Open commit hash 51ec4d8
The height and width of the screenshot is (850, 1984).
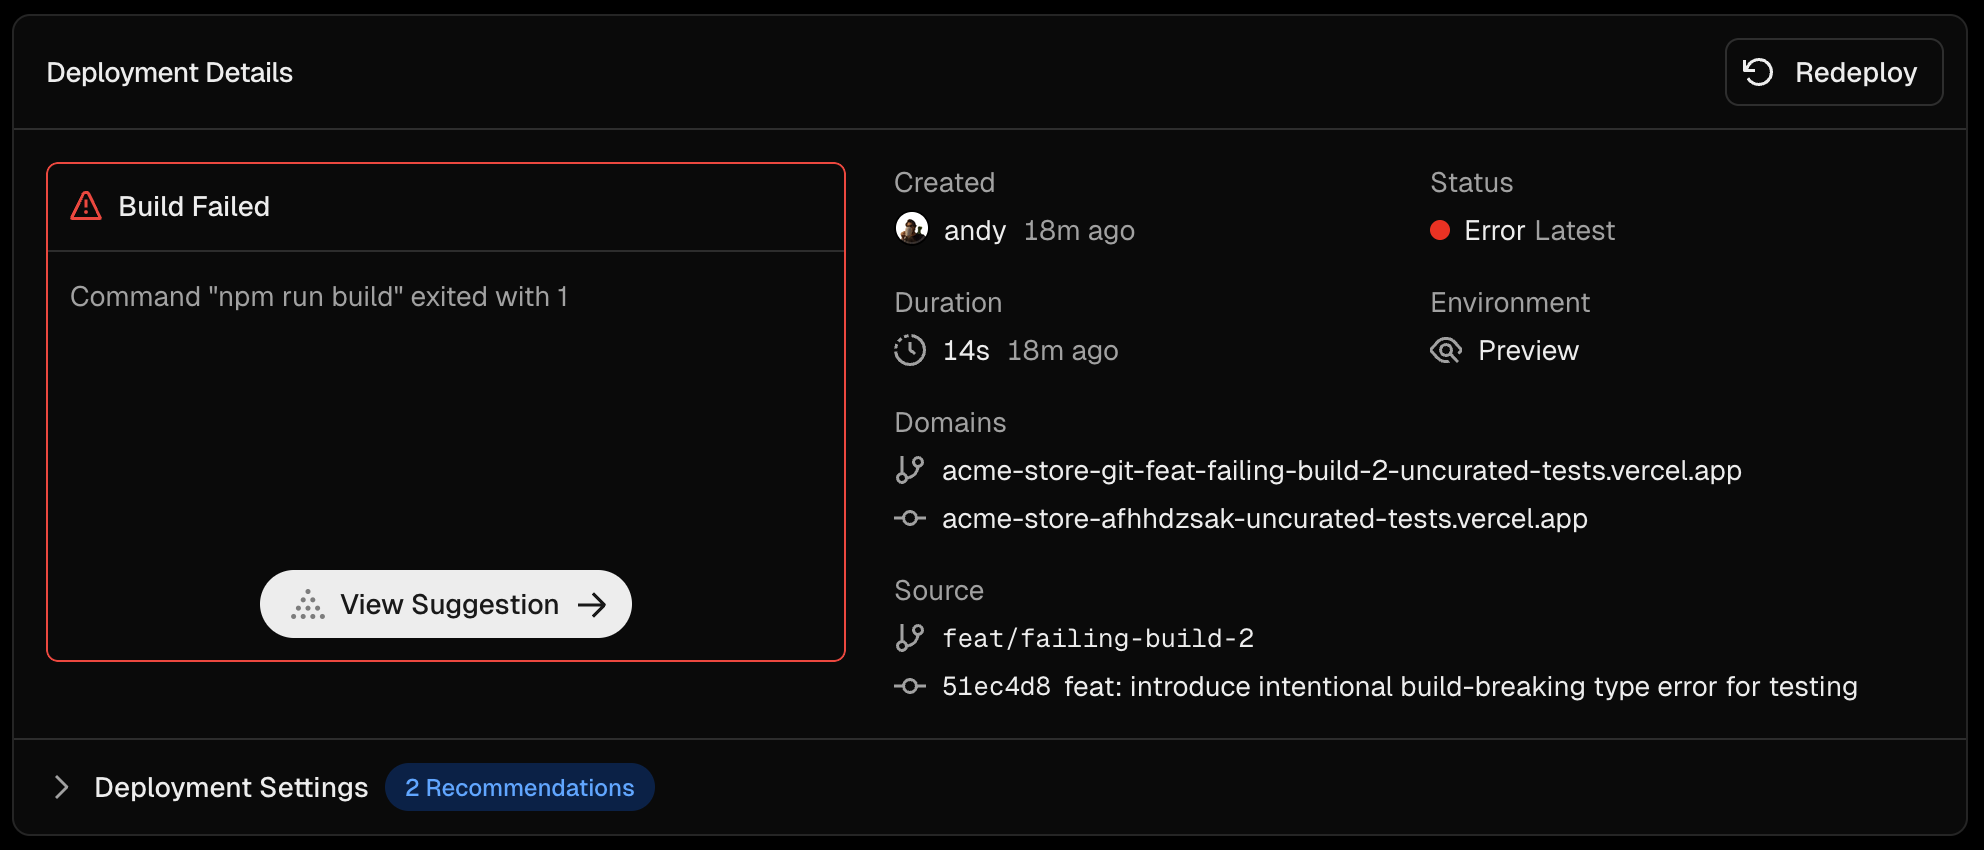[x=996, y=686]
